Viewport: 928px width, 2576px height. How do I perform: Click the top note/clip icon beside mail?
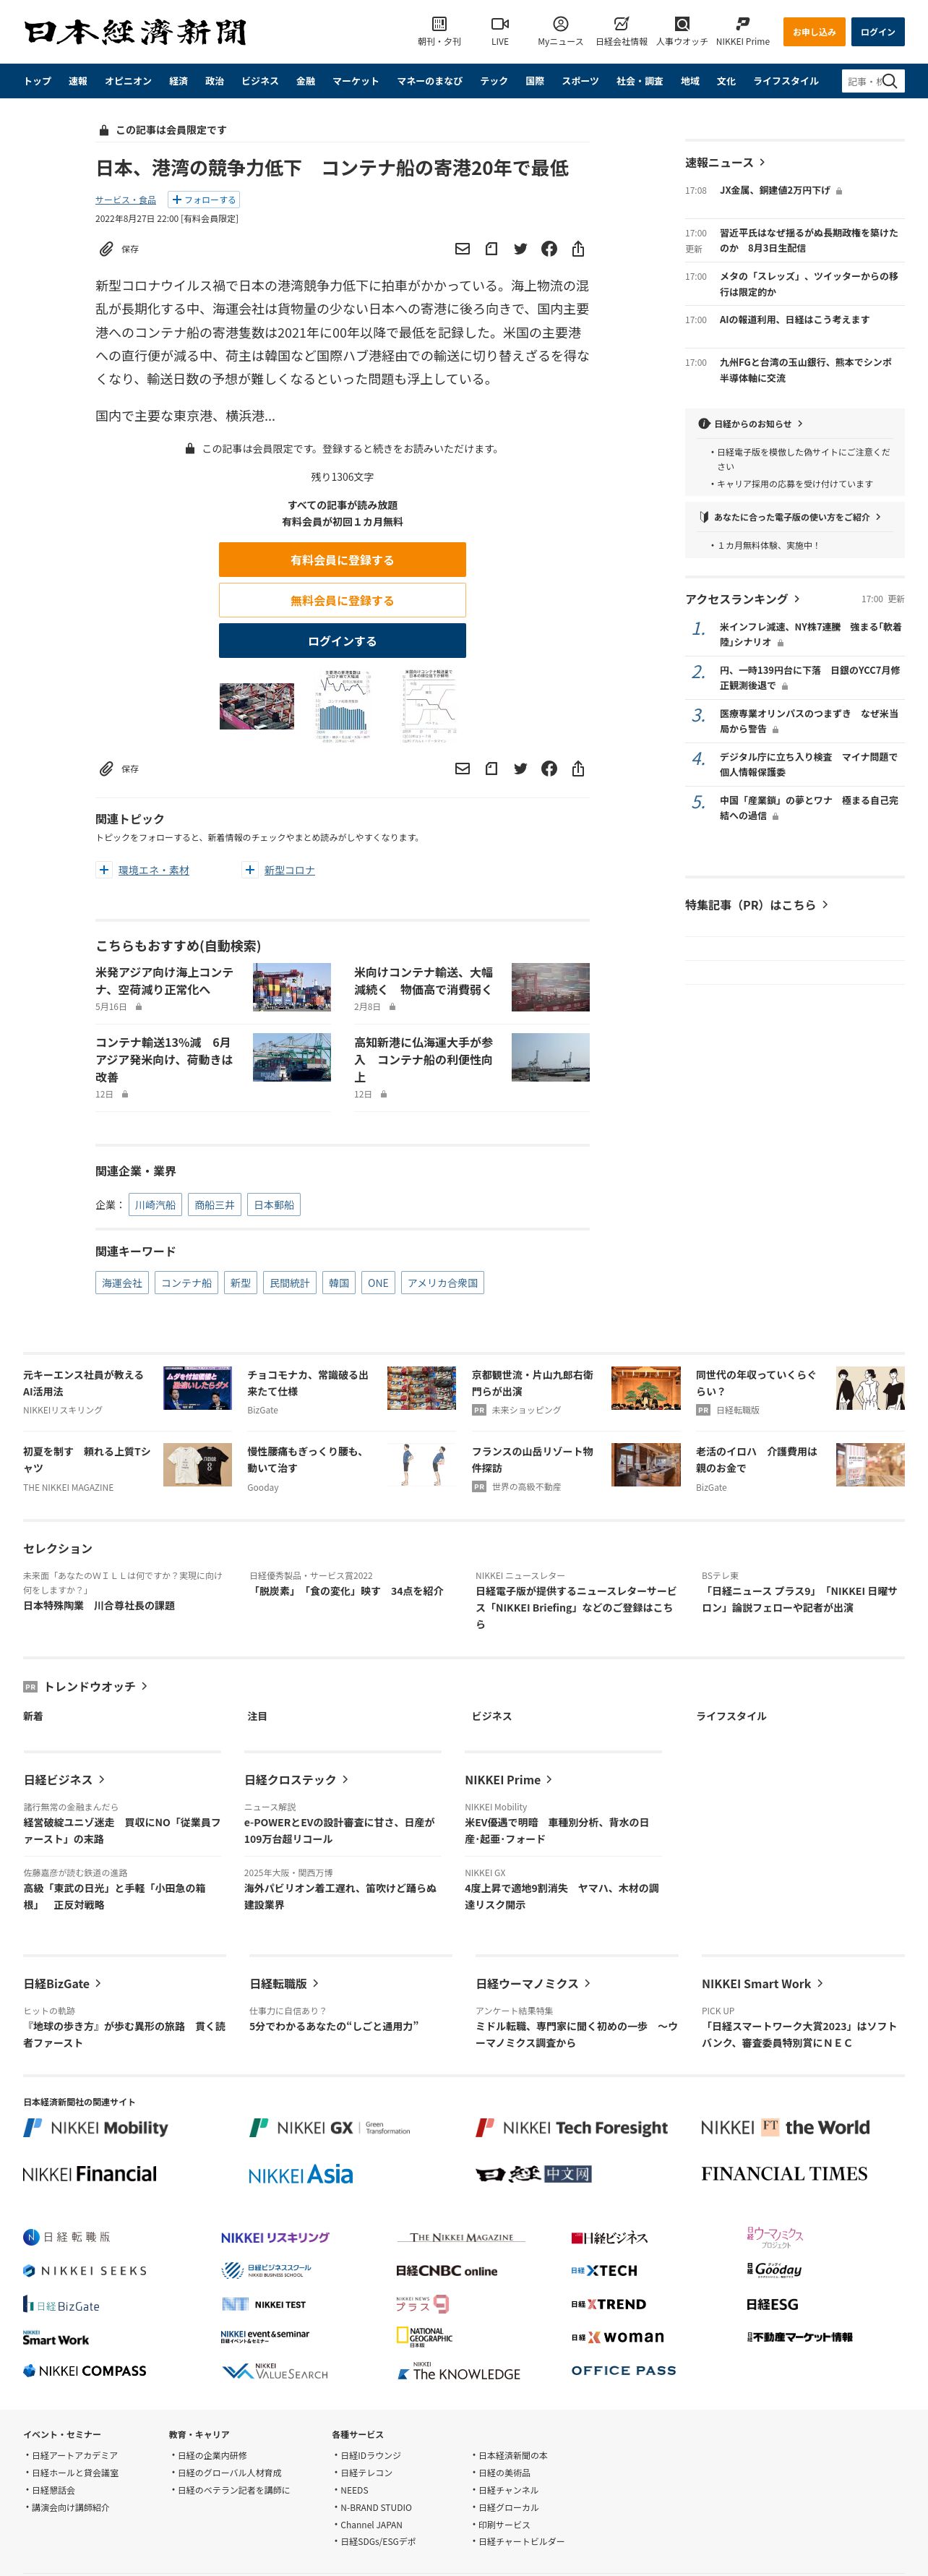pyautogui.click(x=491, y=249)
